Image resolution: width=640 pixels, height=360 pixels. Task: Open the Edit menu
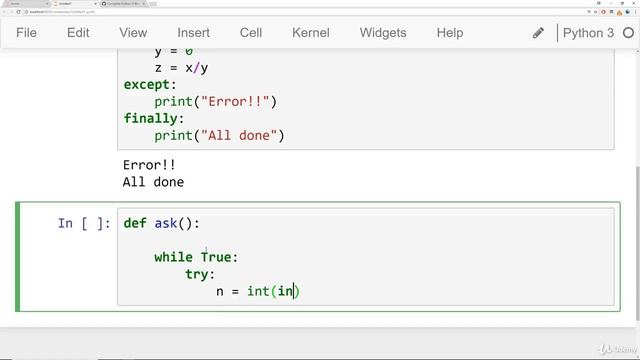pyautogui.click(x=78, y=33)
